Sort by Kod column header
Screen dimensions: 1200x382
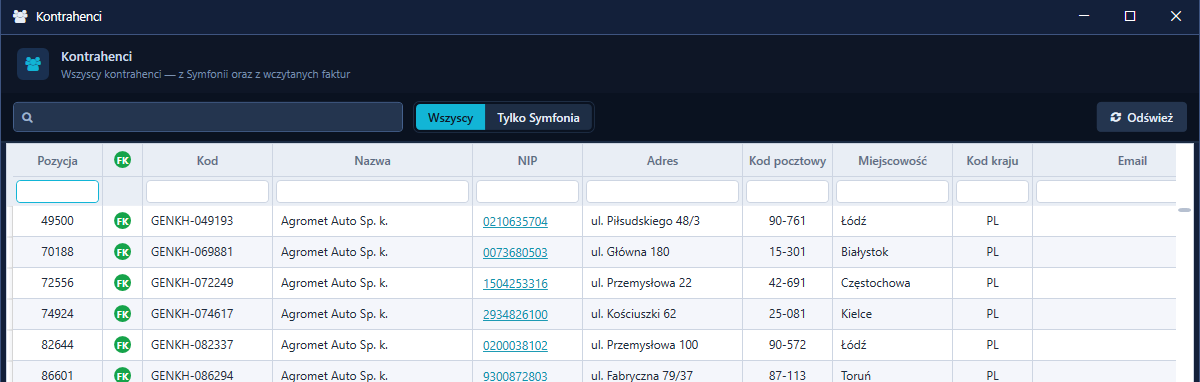tap(207, 160)
